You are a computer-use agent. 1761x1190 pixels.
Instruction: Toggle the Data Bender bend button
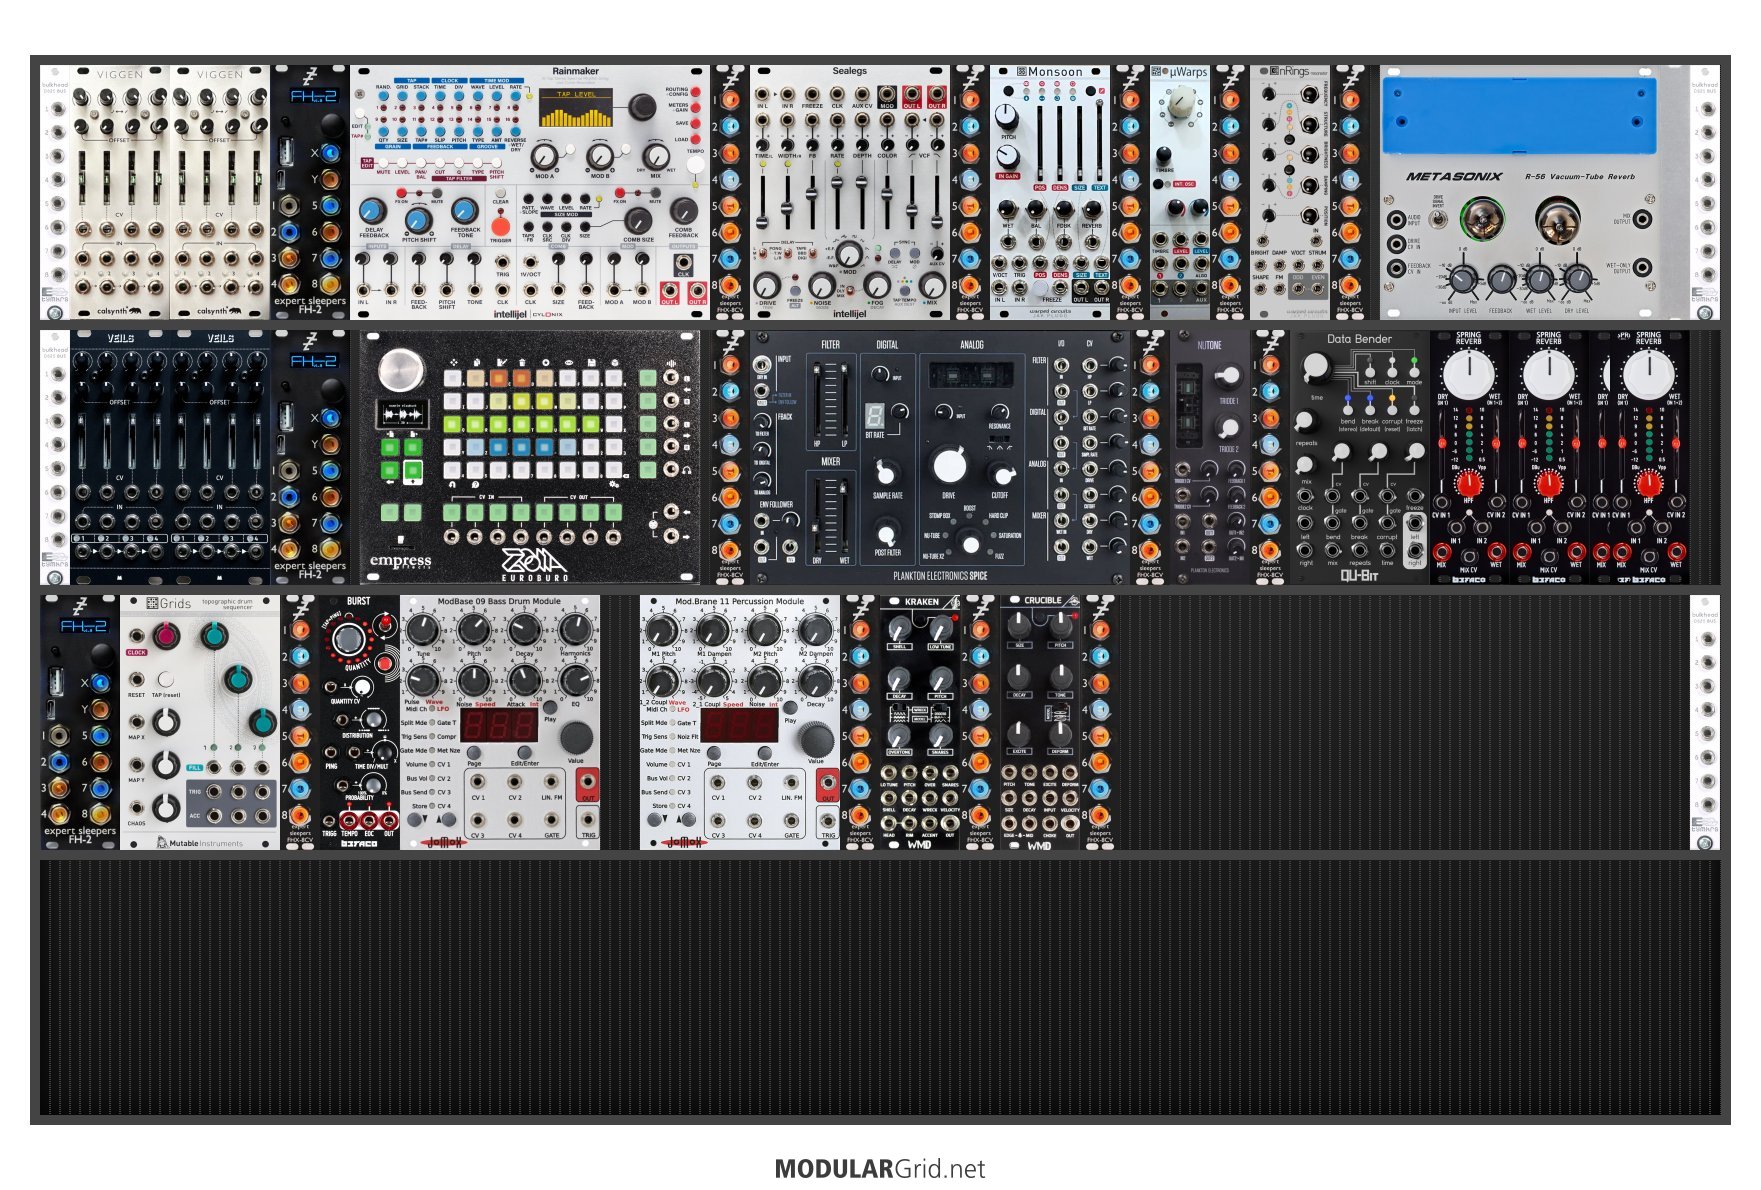[1348, 410]
